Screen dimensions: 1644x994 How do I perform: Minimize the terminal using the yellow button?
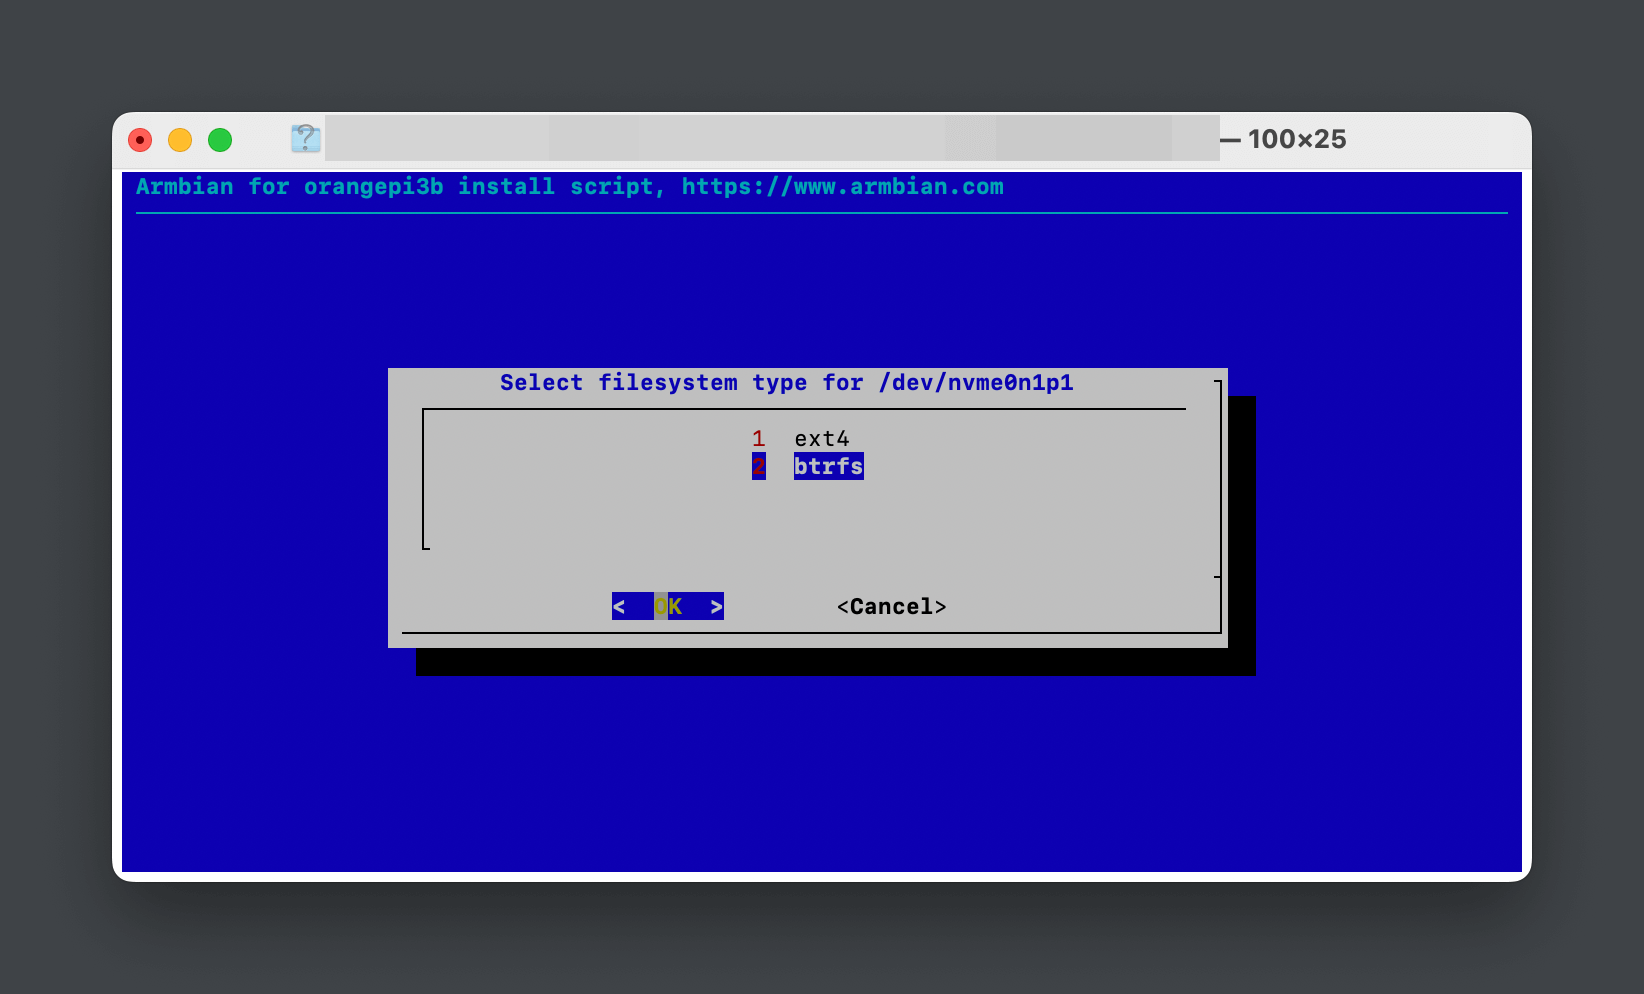[180, 140]
